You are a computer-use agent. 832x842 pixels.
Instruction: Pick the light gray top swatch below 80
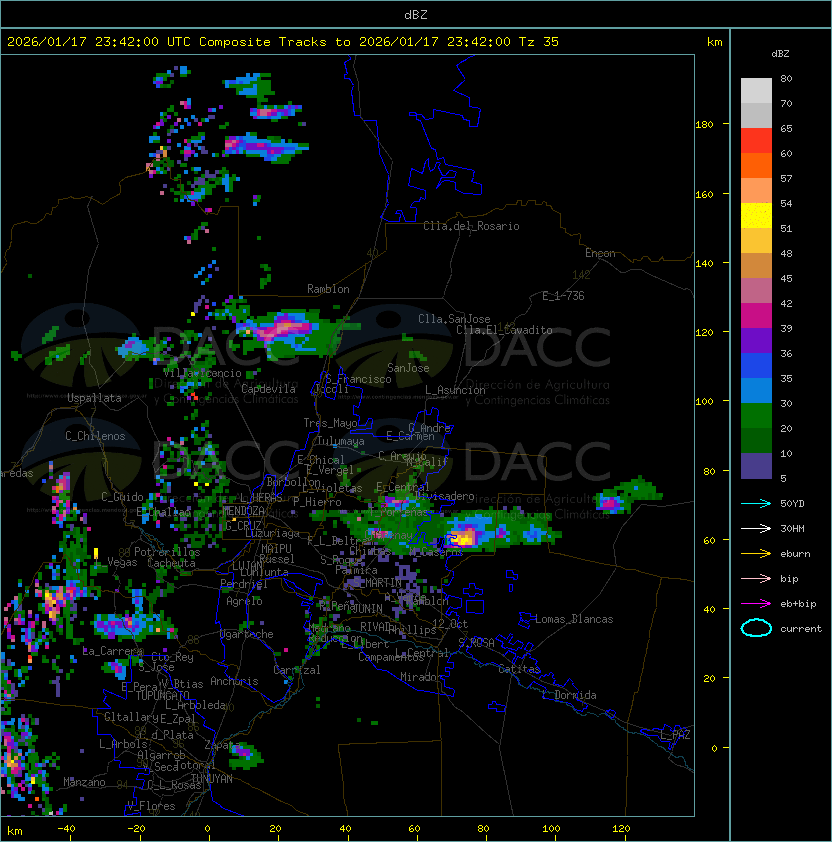[x=756, y=91]
